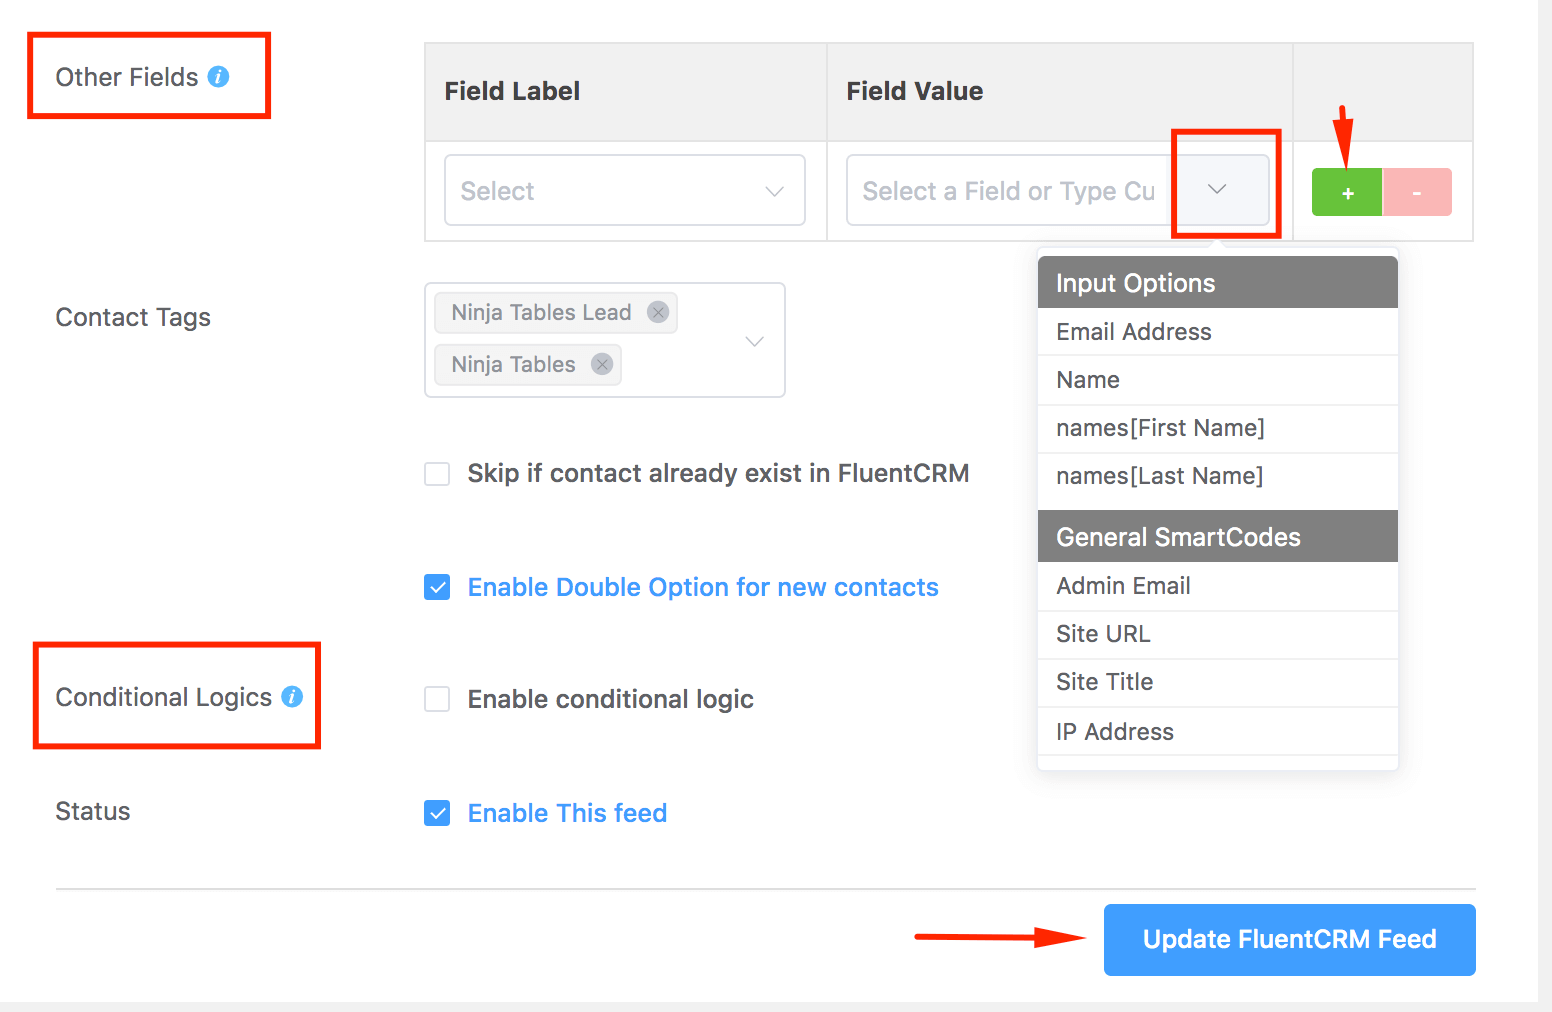Screen dimensions: 1552x1012
Task: Remove the Ninja Tables Lead tag
Action: (x=657, y=312)
